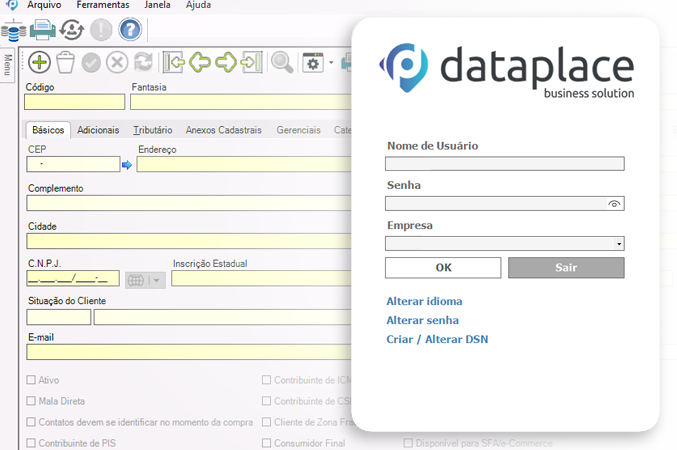Toggle Consumidor Final checkbox
677x450 pixels.
point(266,443)
